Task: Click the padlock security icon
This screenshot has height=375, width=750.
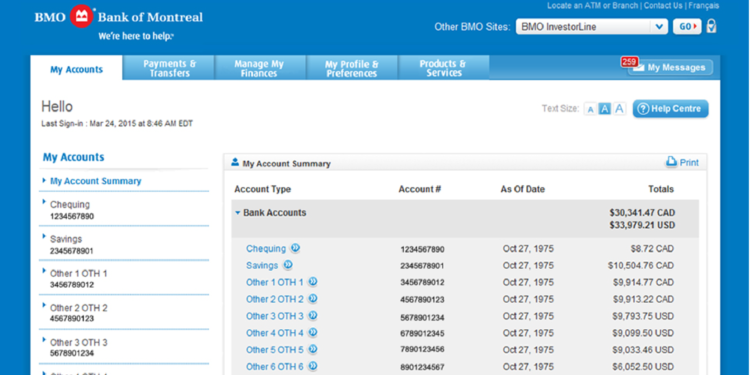Action: [711, 26]
